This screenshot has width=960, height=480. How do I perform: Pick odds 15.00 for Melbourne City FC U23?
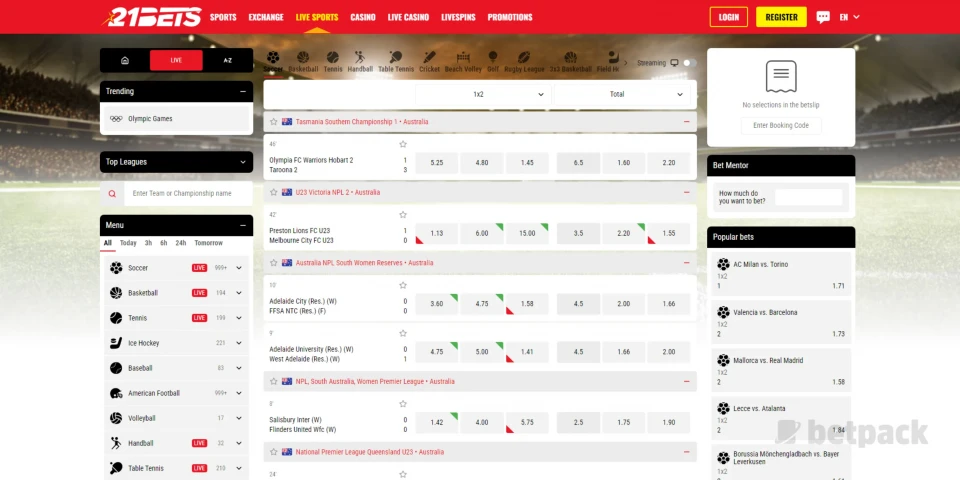527,233
